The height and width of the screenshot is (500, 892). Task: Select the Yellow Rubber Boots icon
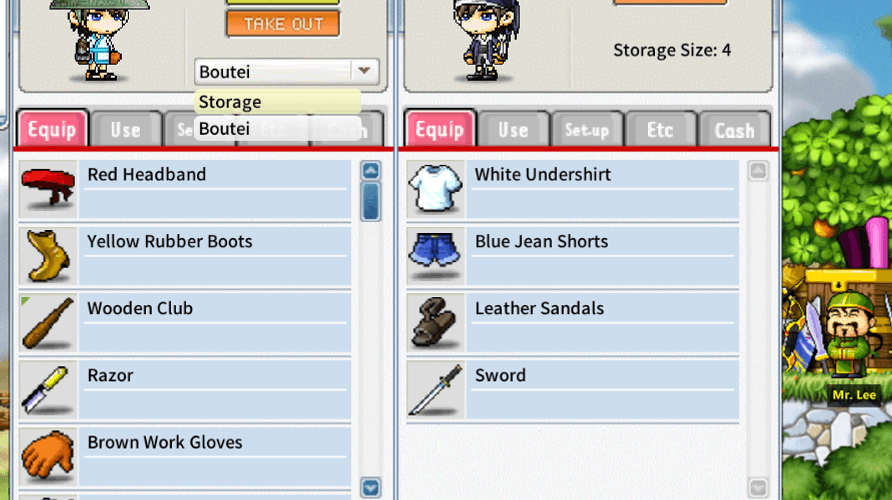[48, 256]
